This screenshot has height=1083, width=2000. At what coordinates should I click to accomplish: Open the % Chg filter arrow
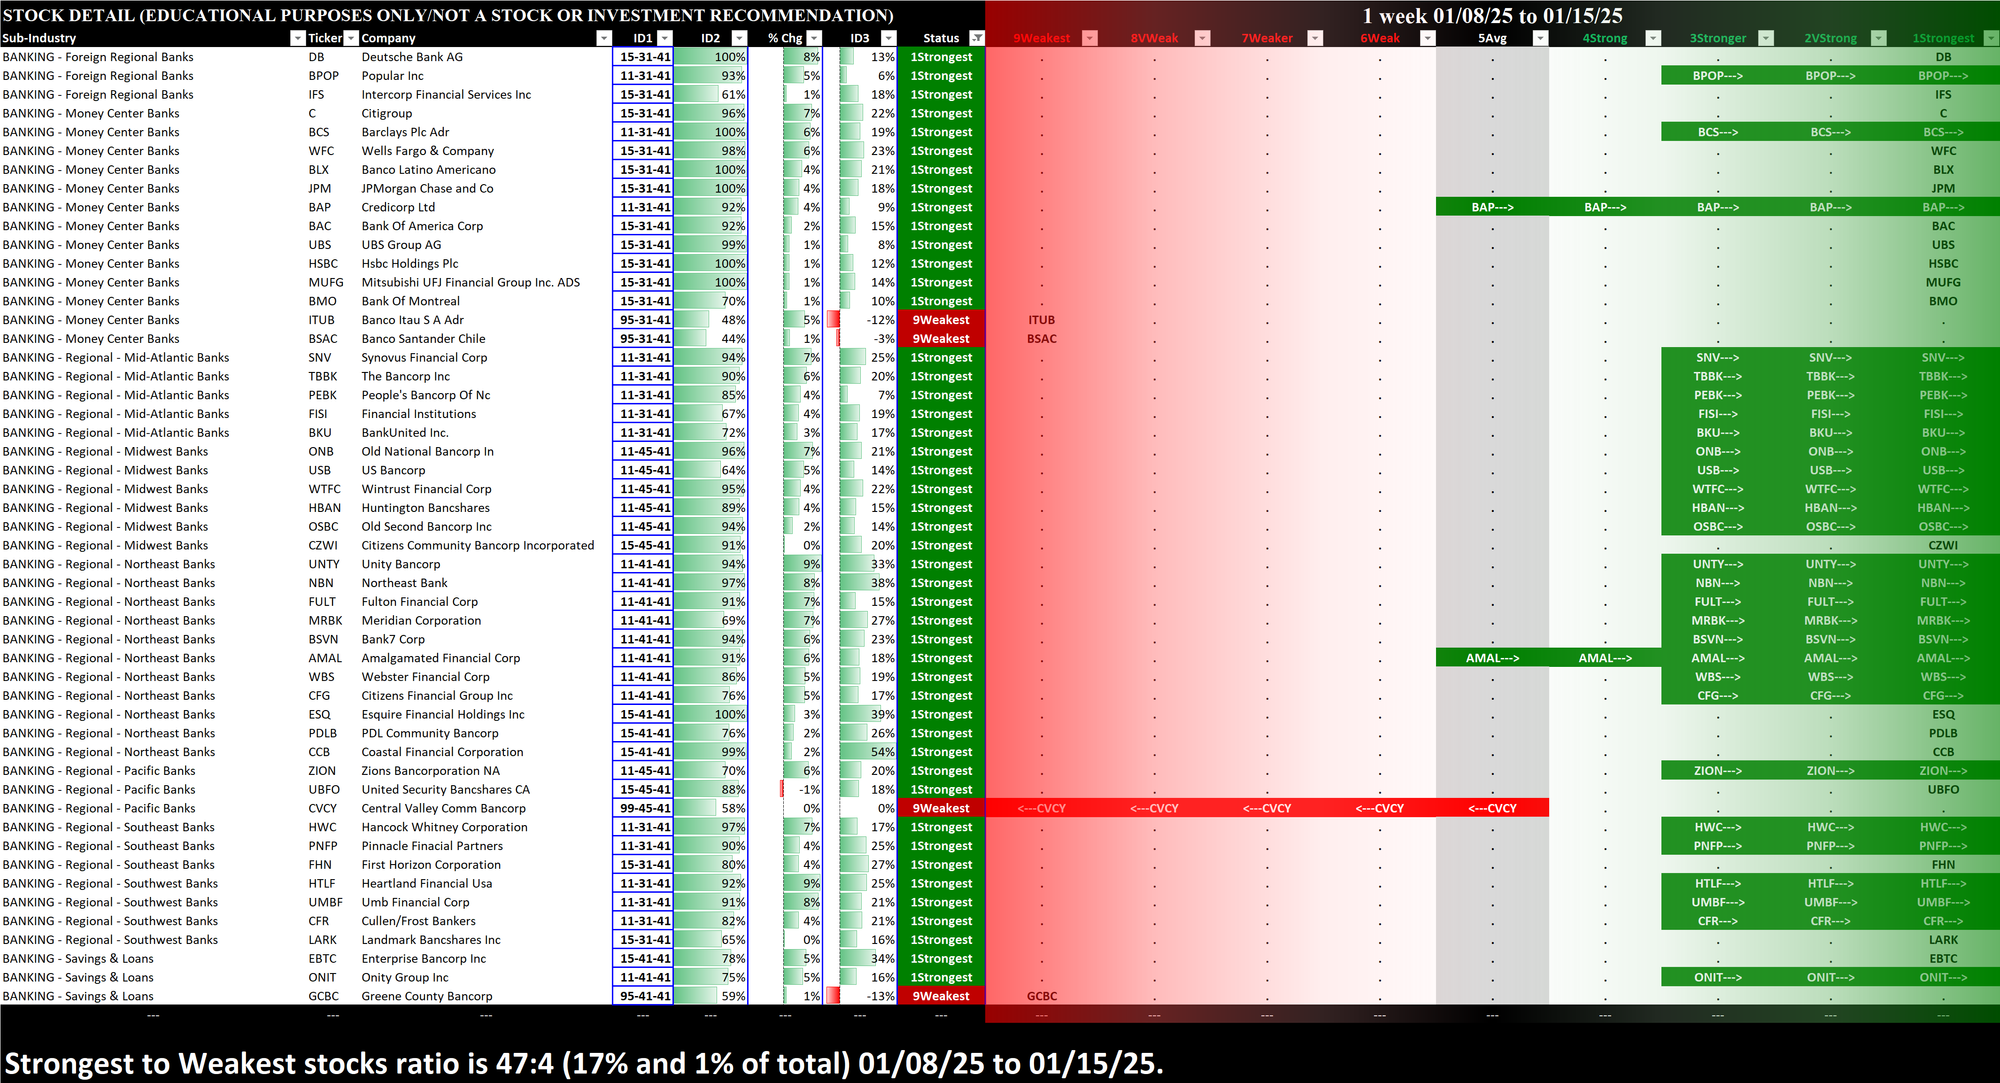point(816,38)
